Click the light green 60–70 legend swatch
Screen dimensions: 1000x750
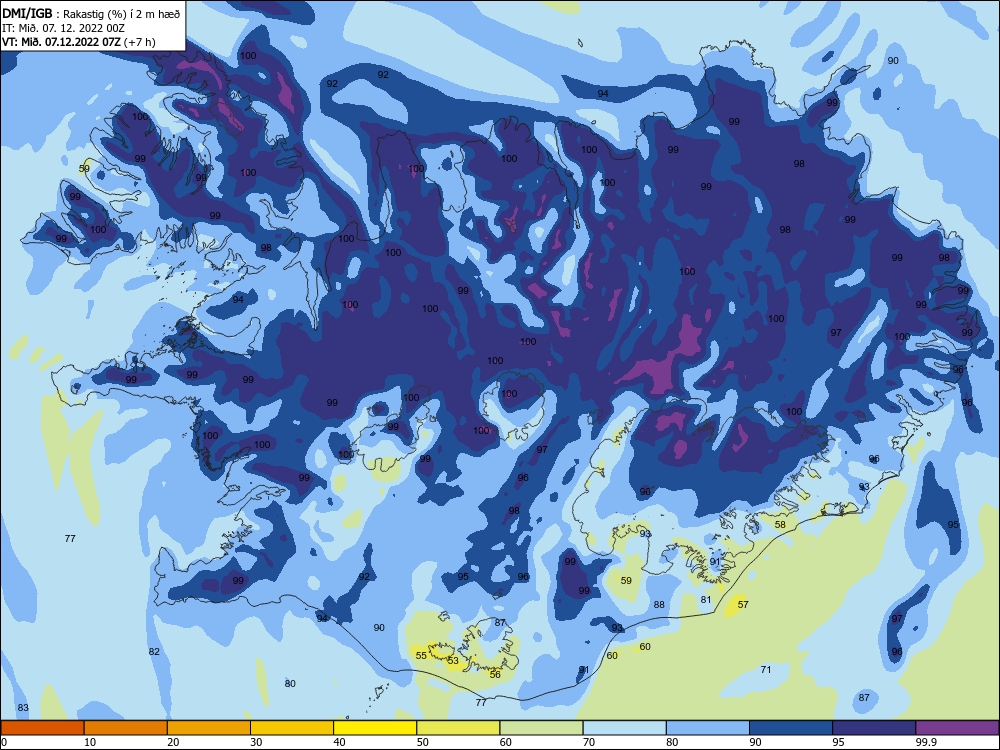(541, 728)
